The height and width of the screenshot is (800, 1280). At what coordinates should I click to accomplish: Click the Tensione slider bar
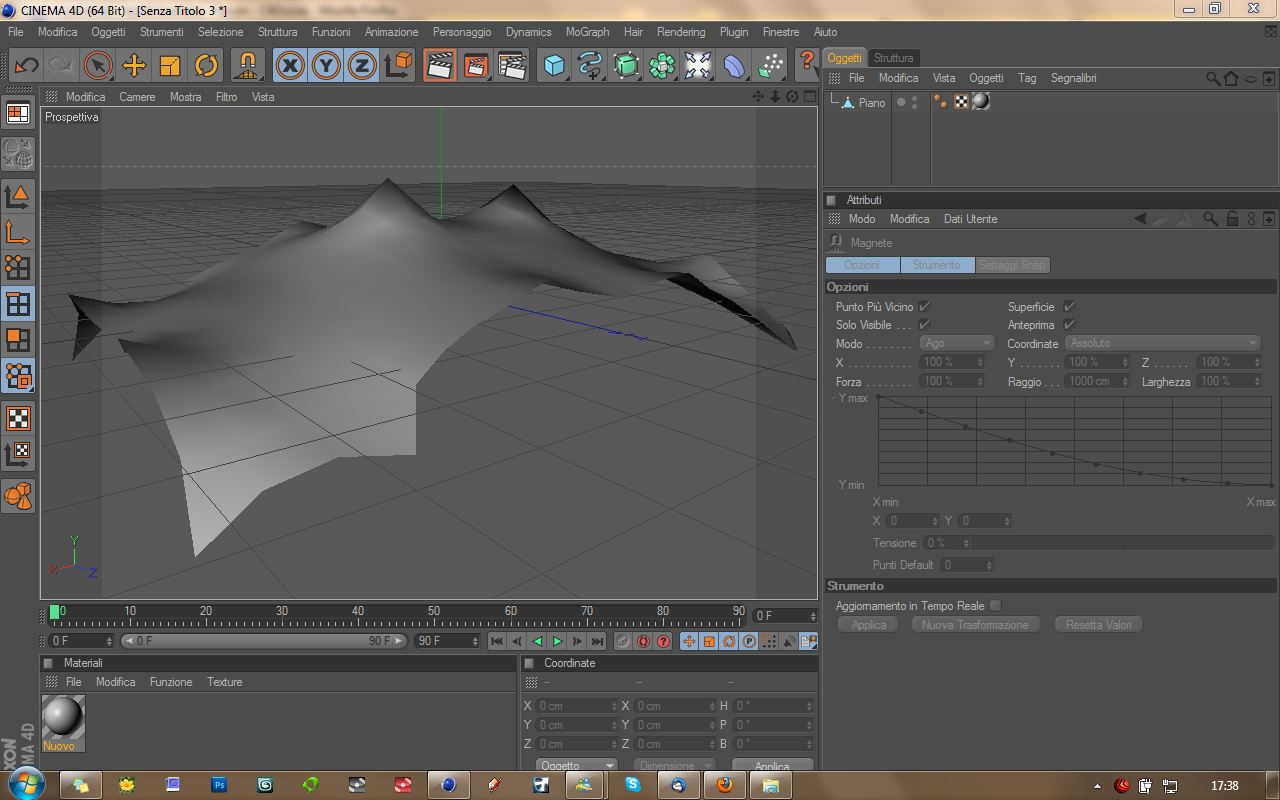1123,543
